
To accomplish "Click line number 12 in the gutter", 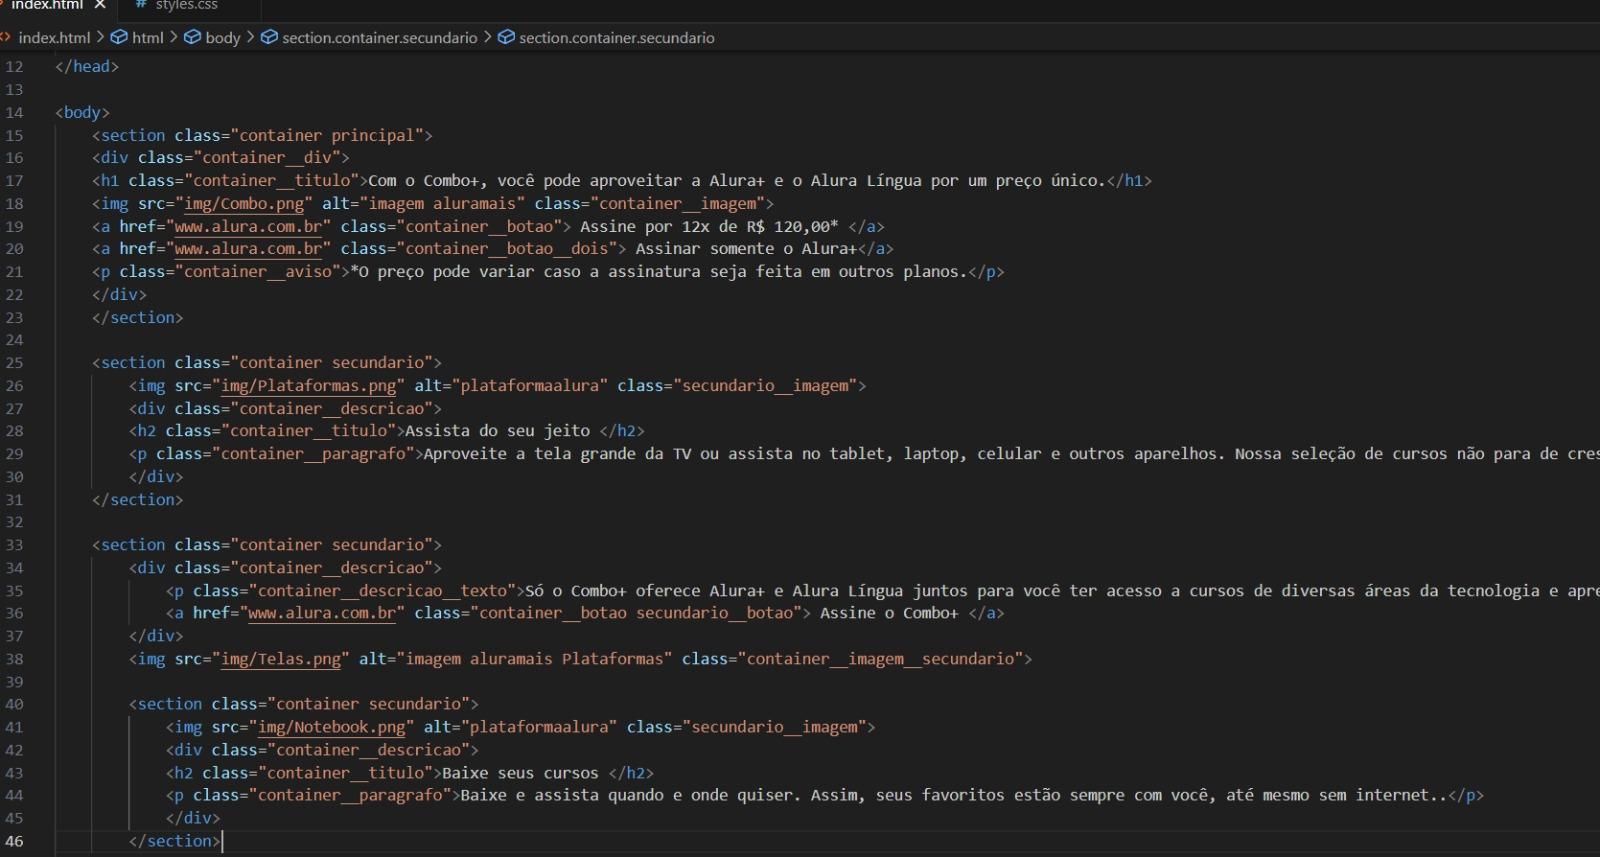I will (x=14, y=67).
